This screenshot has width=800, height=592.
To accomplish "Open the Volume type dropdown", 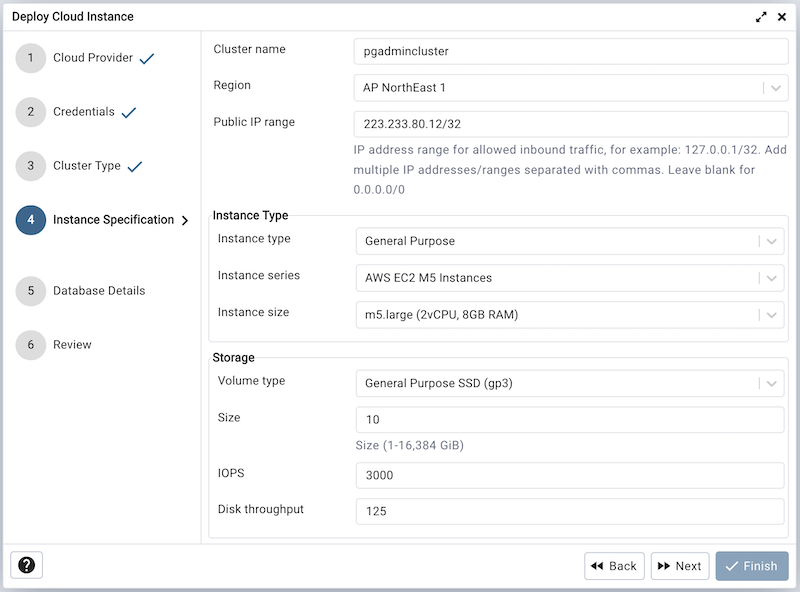I will (773, 382).
